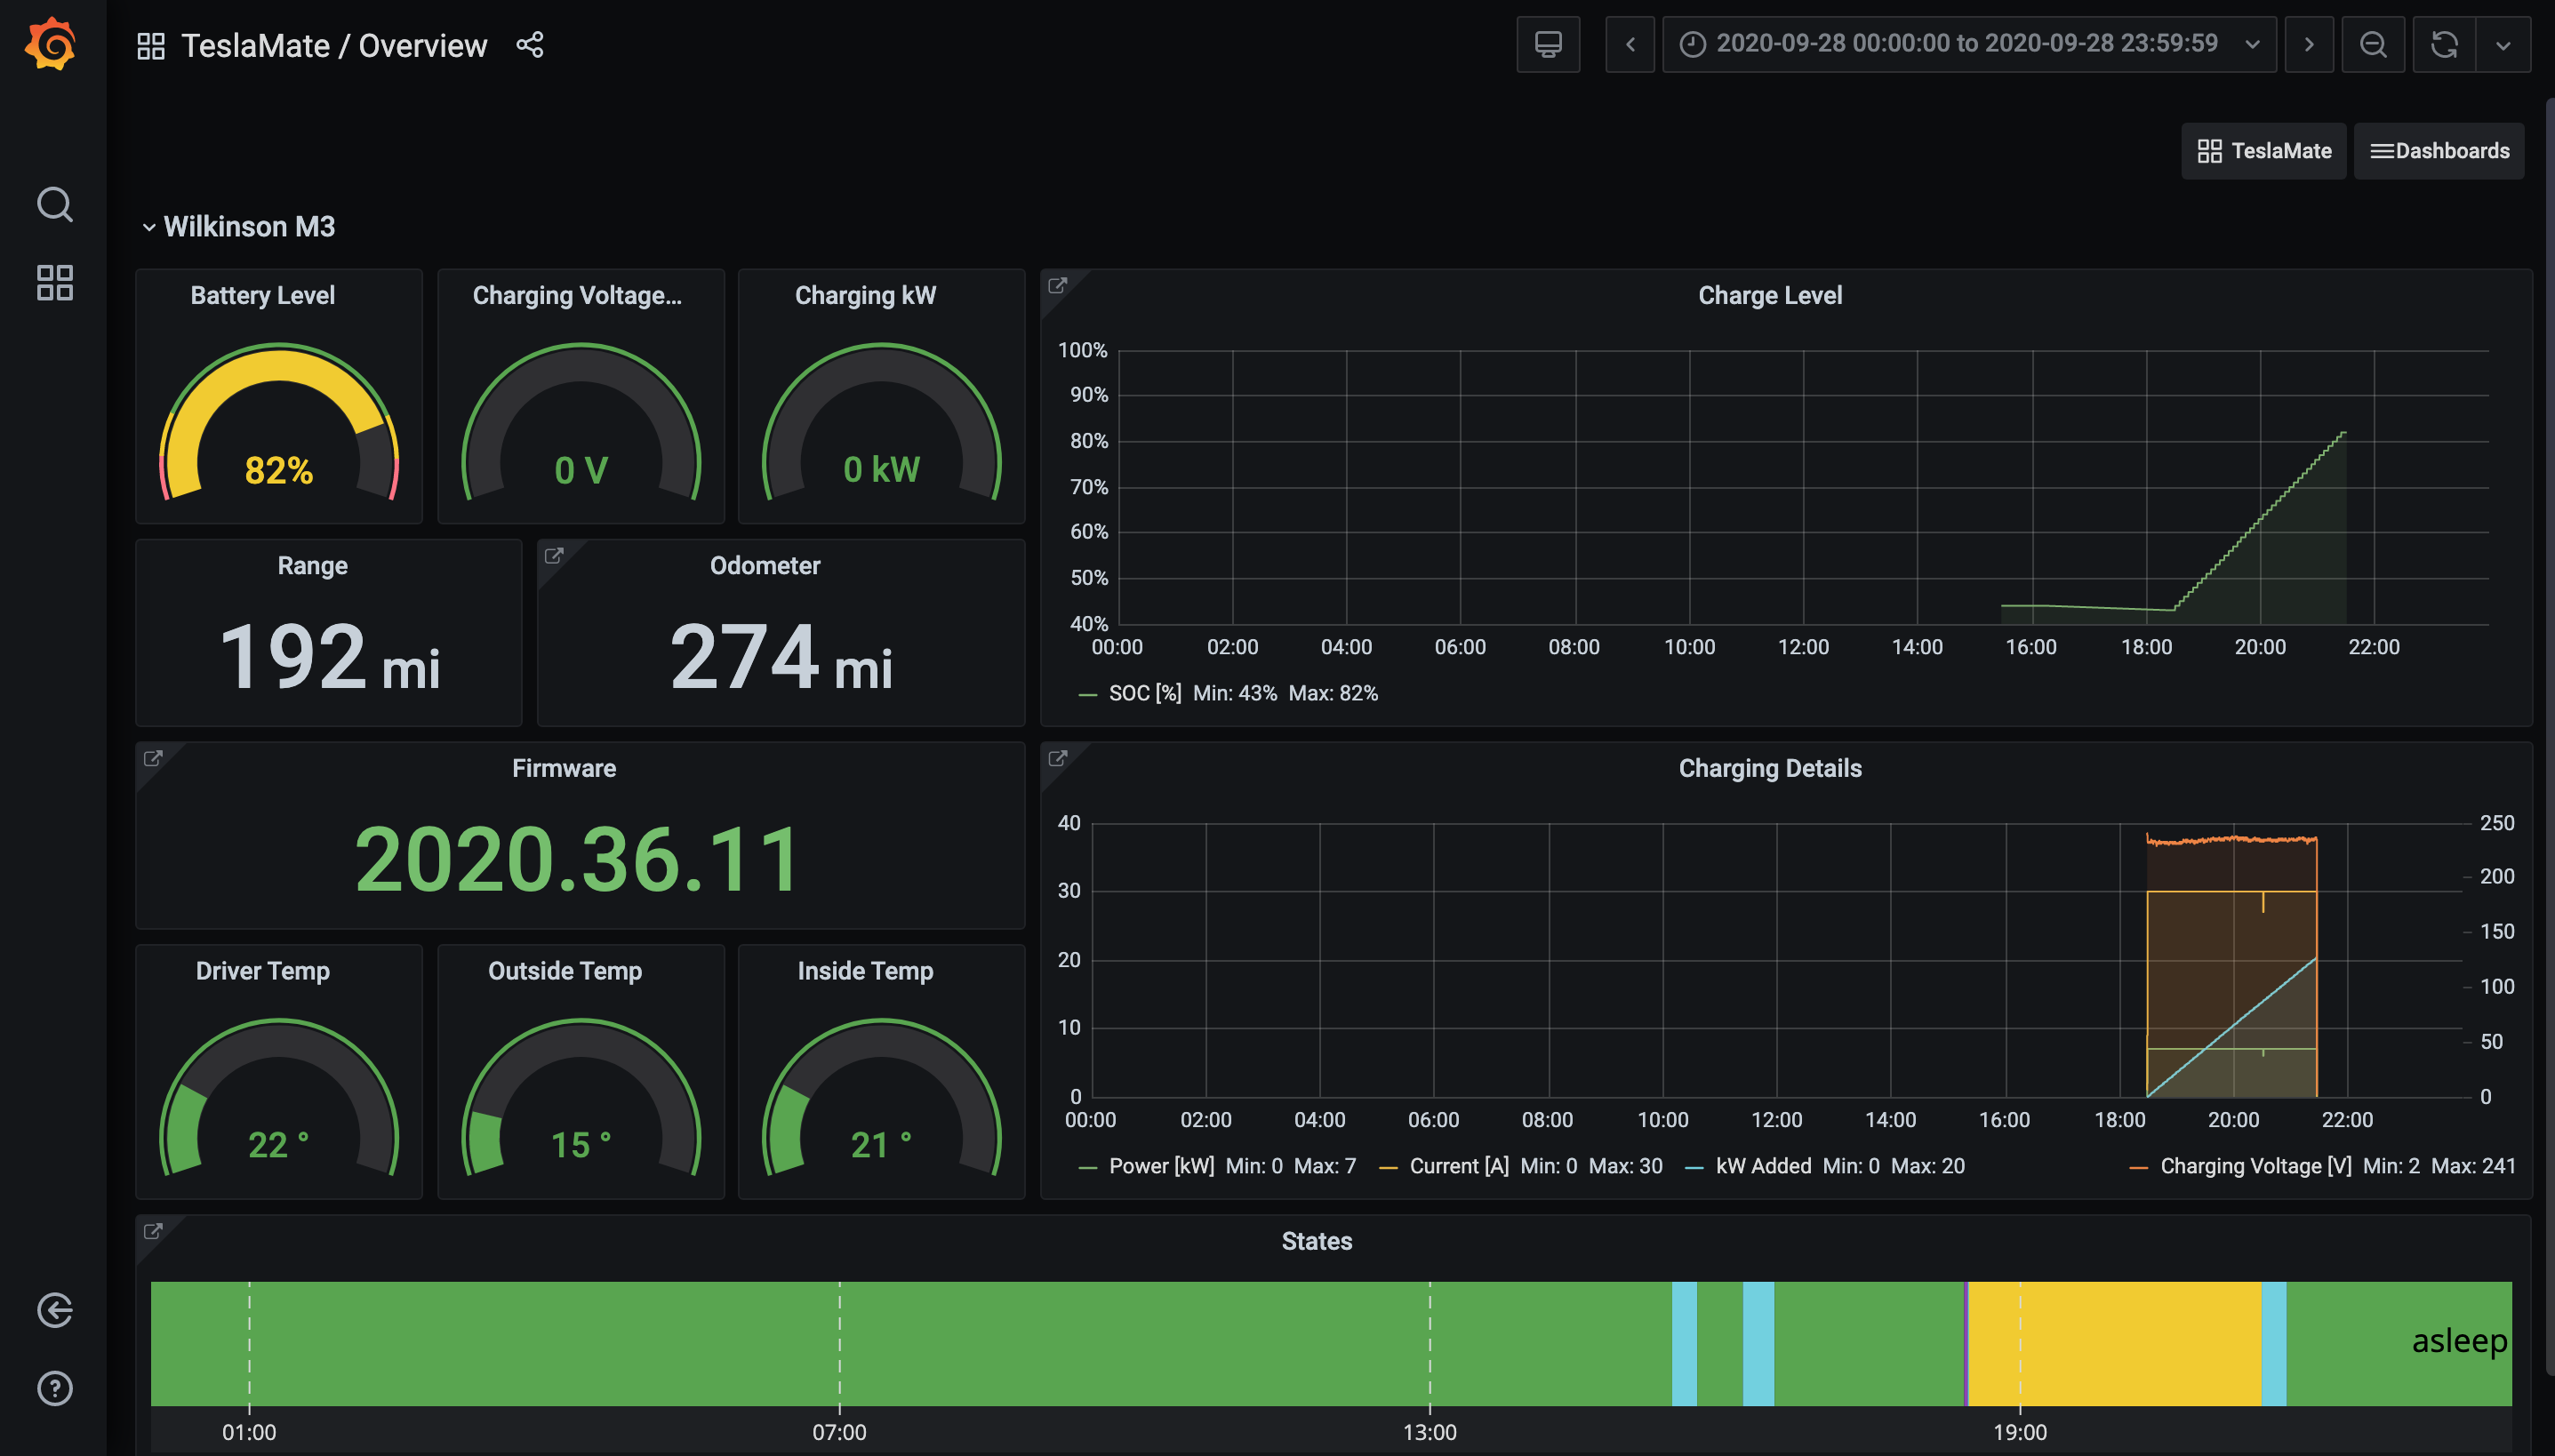Viewport: 2555px width, 1456px height.
Task: Click the yellow charging segment in States
Action: coord(2114,1343)
